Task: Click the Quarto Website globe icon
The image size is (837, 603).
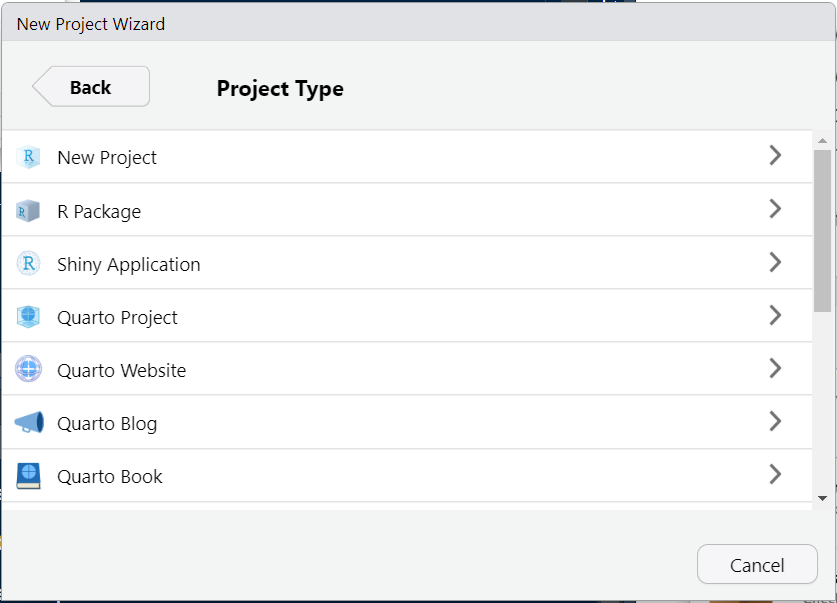Action: point(28,369)
